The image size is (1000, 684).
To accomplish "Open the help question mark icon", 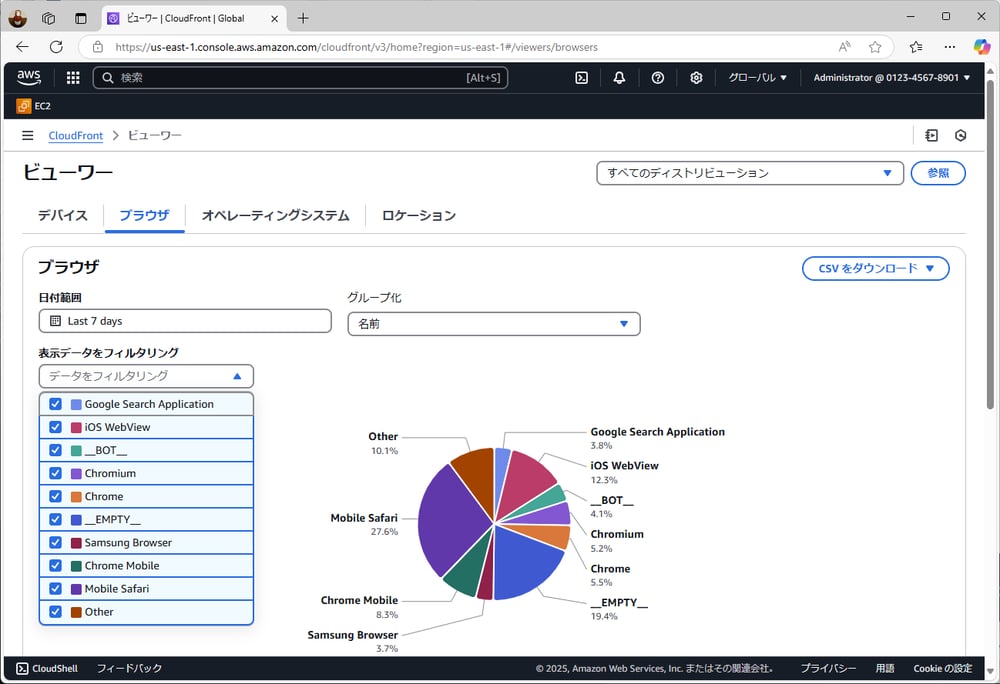I will (x=658, y=78).
